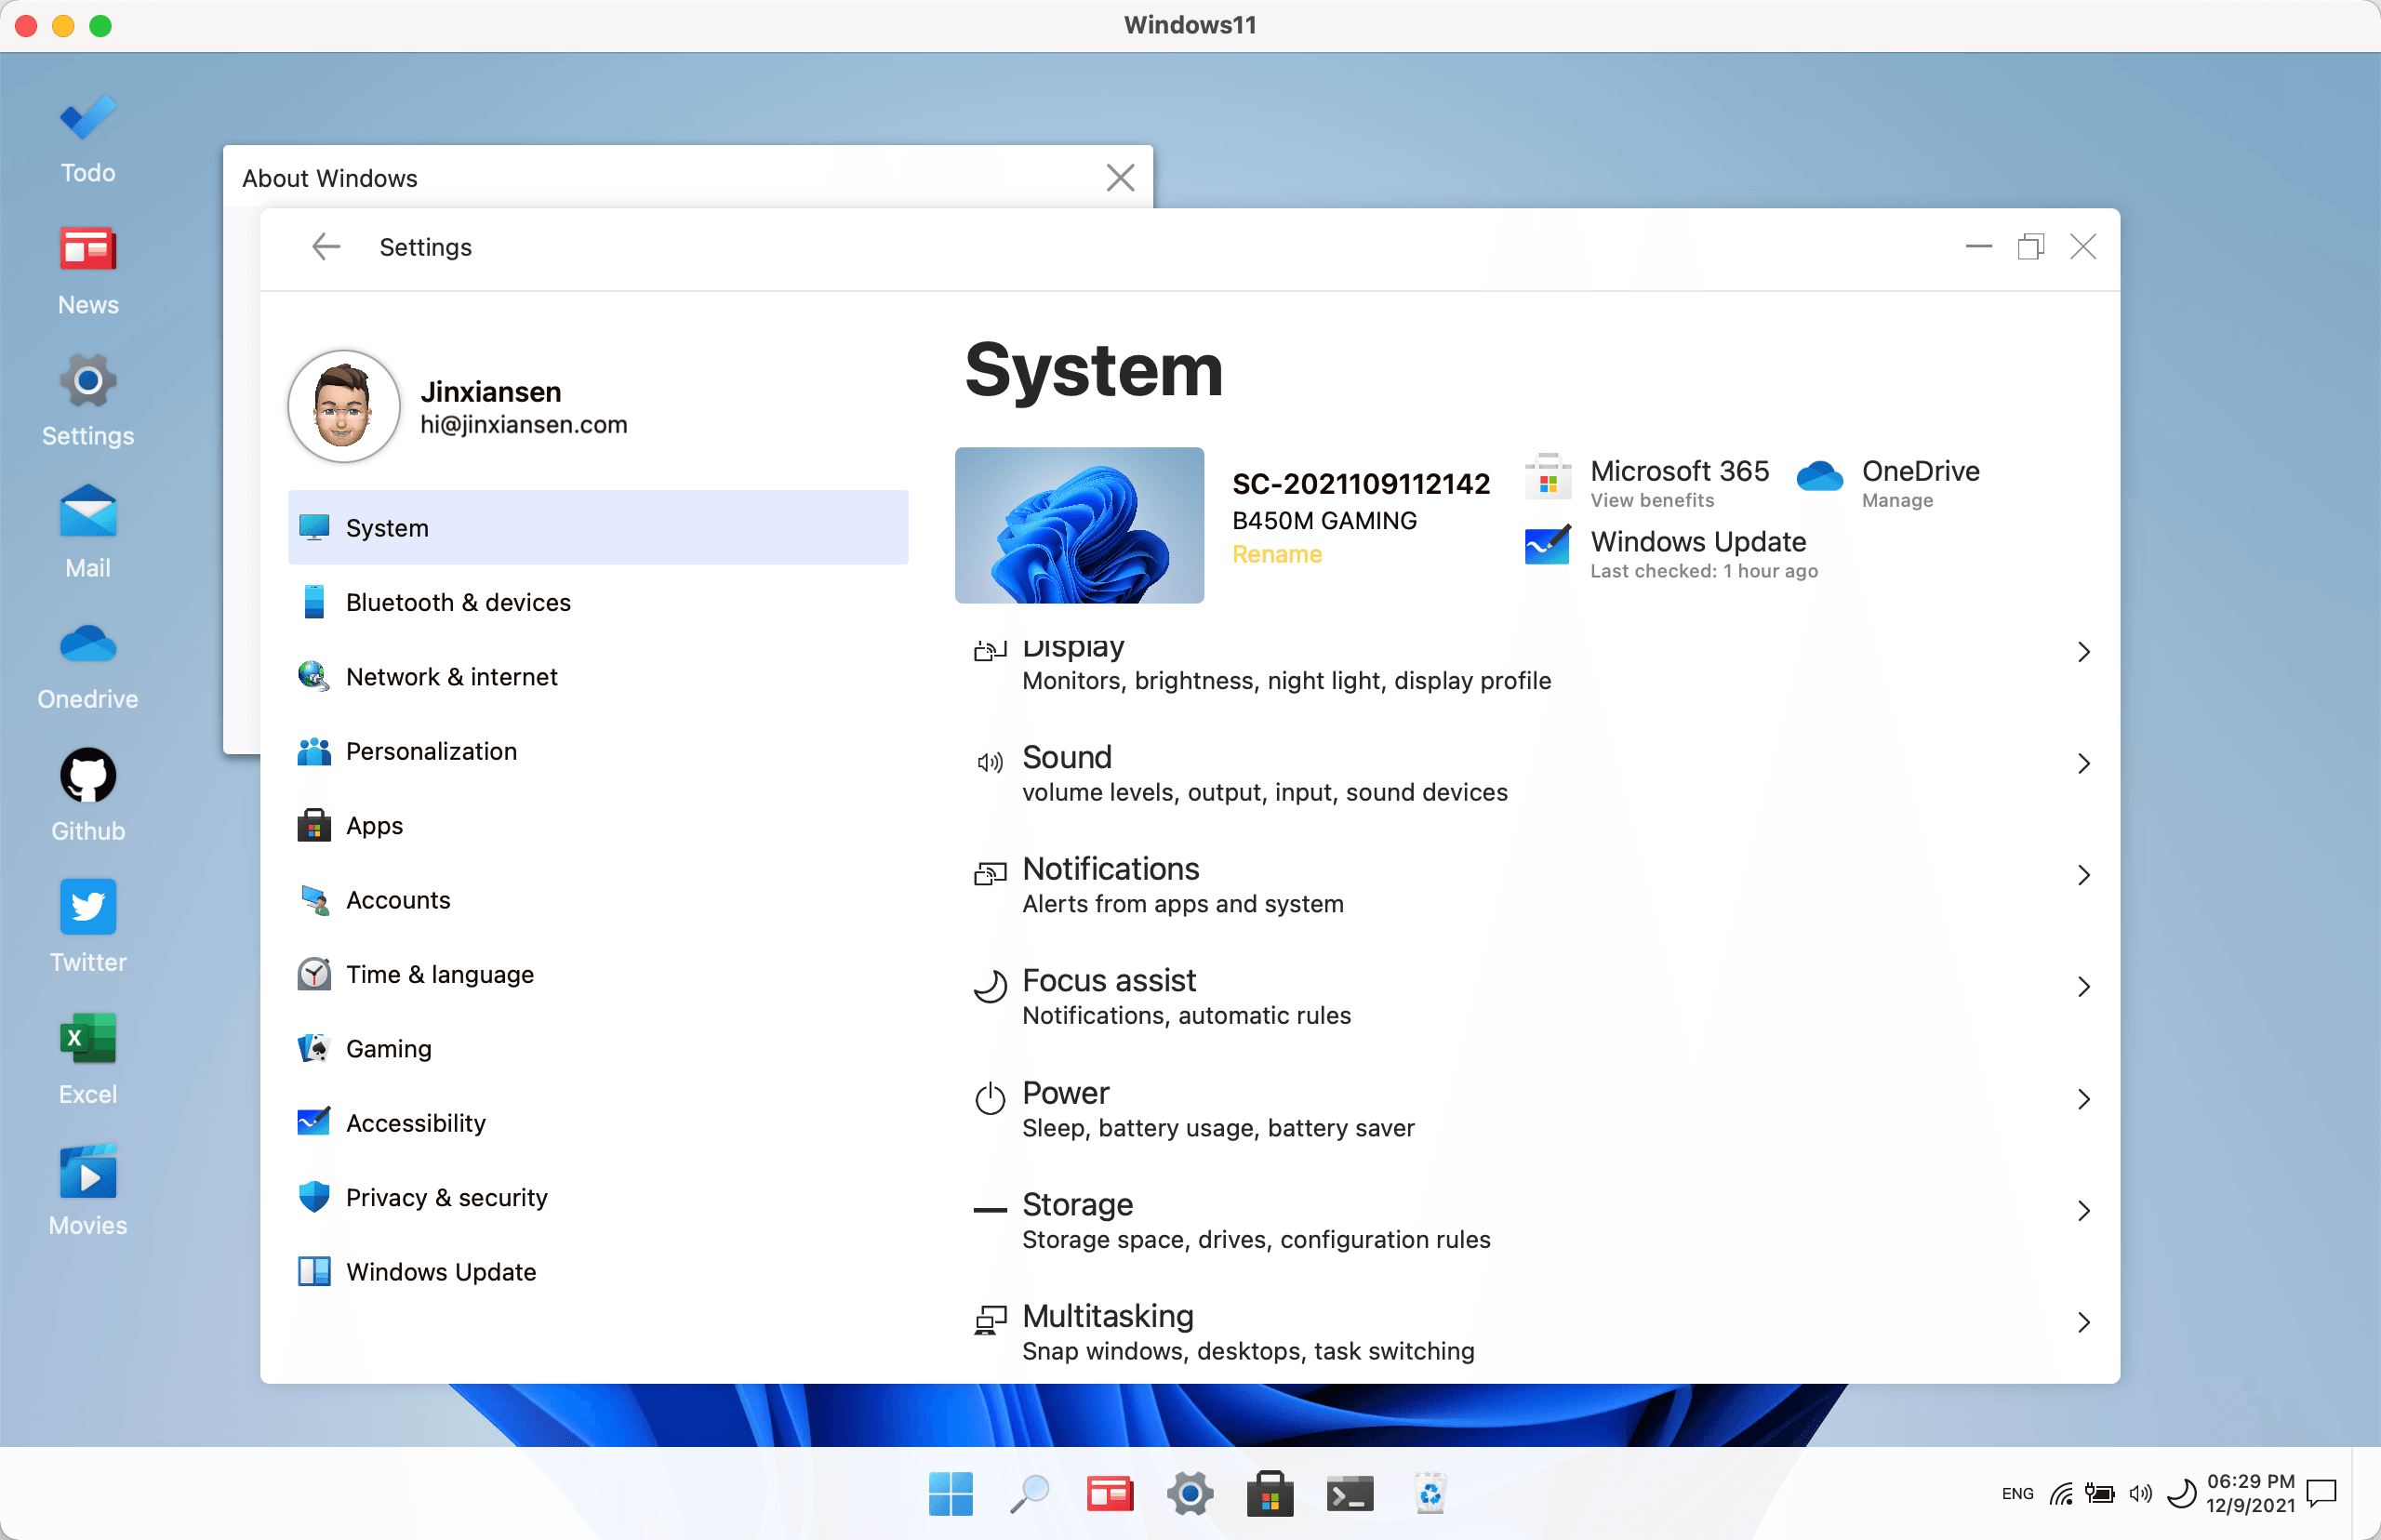Open Microsoft Store from the taskbar
The width and height of the screenshot is (2381, 1540).
[1270, 1494]
